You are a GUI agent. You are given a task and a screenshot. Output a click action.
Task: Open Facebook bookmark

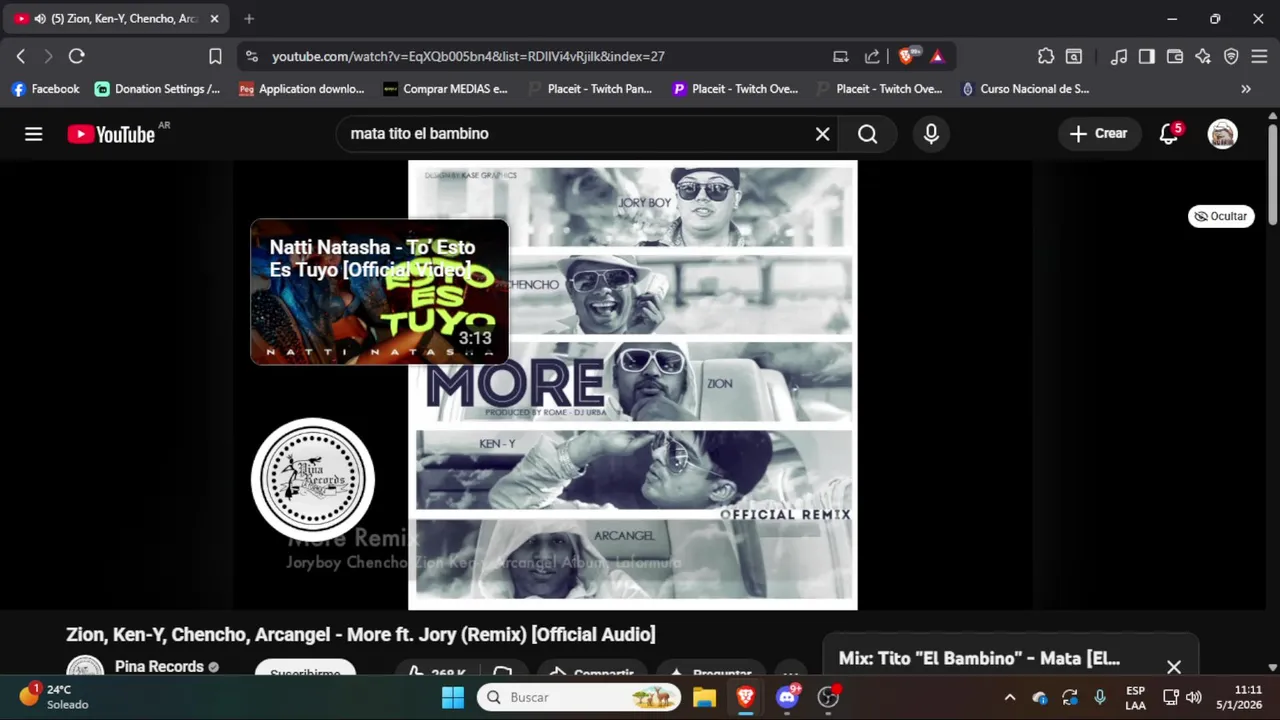tap(45, 89)
